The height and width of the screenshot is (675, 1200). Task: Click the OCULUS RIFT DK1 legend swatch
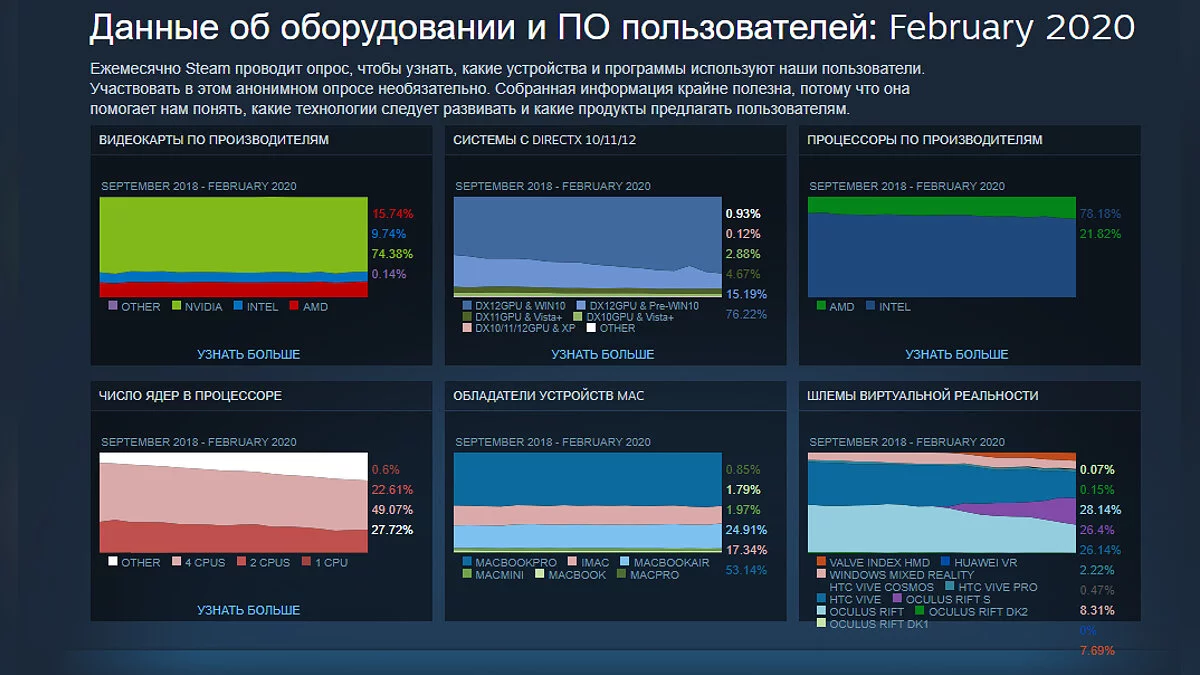821,623
